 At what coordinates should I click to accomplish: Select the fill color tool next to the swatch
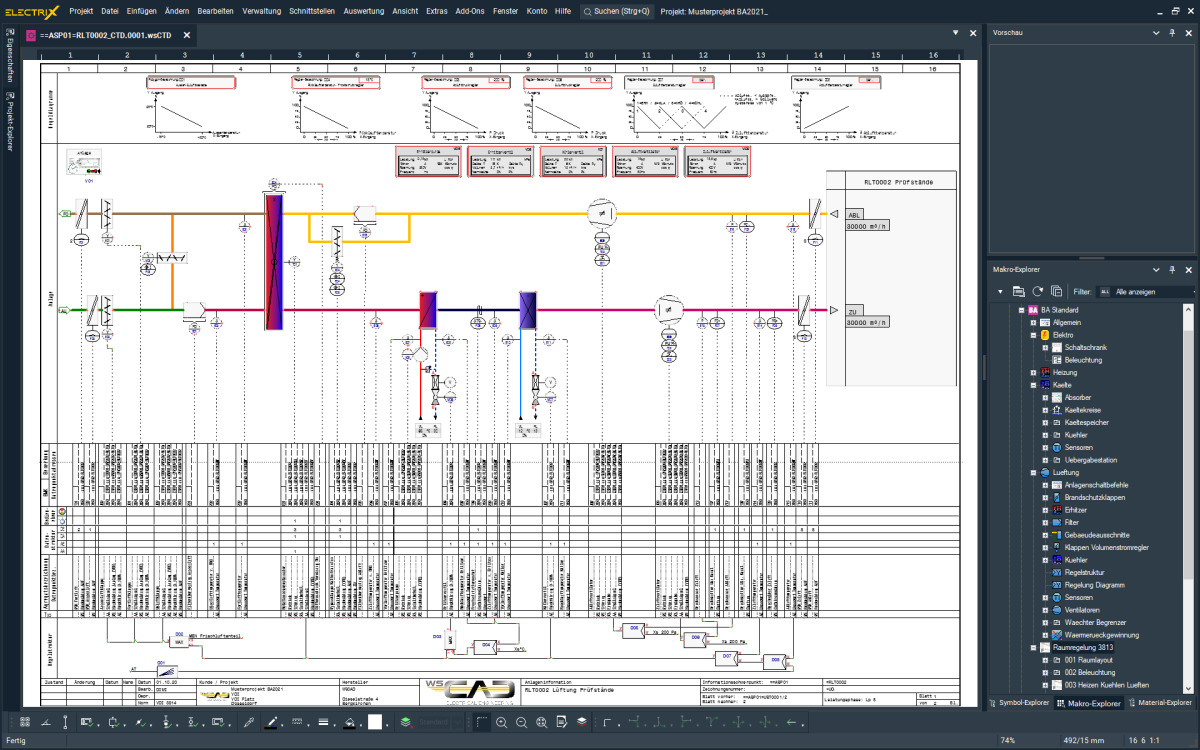348,723
